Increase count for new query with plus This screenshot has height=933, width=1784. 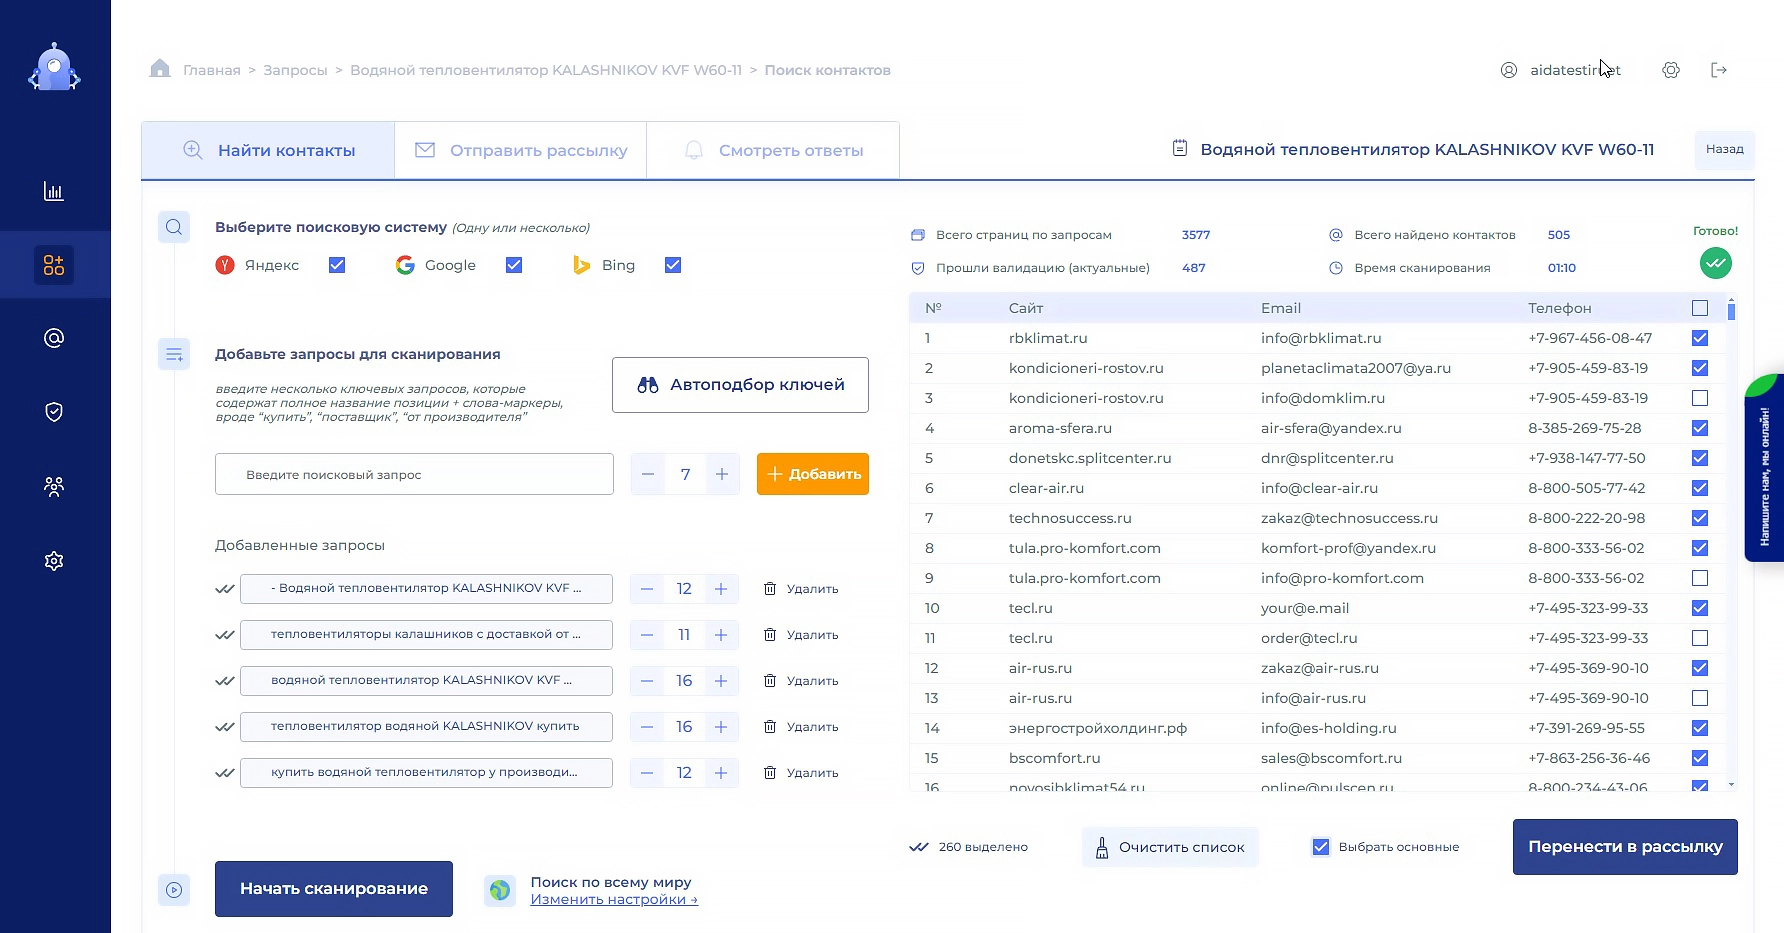click(x=722, y=474)
